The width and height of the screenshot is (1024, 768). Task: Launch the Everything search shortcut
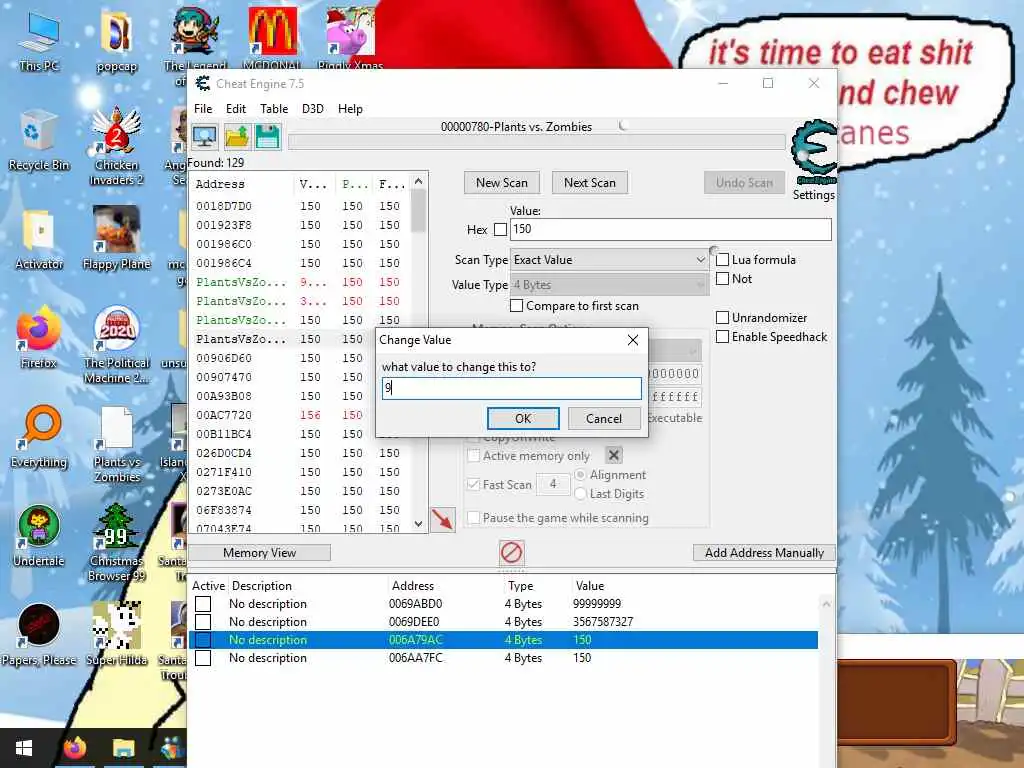(x=39, y=437)
